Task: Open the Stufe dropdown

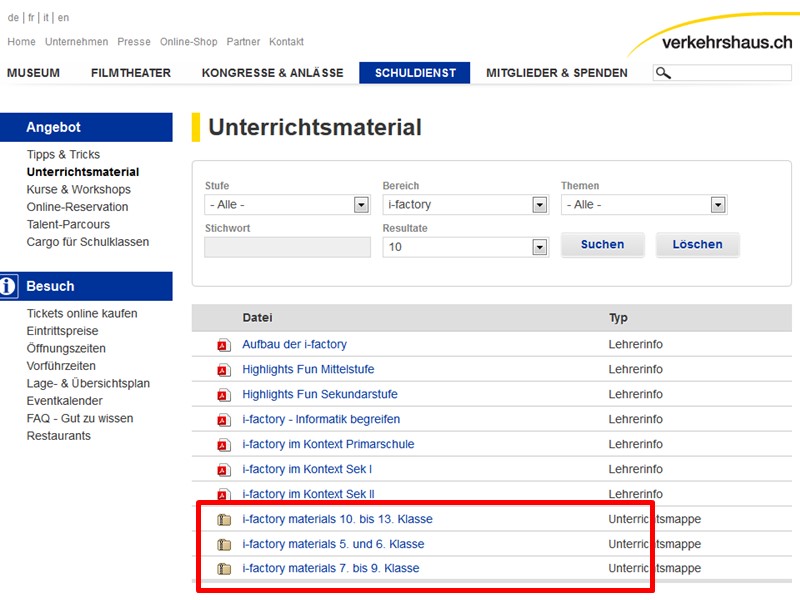Action: (x=287, y=205)
